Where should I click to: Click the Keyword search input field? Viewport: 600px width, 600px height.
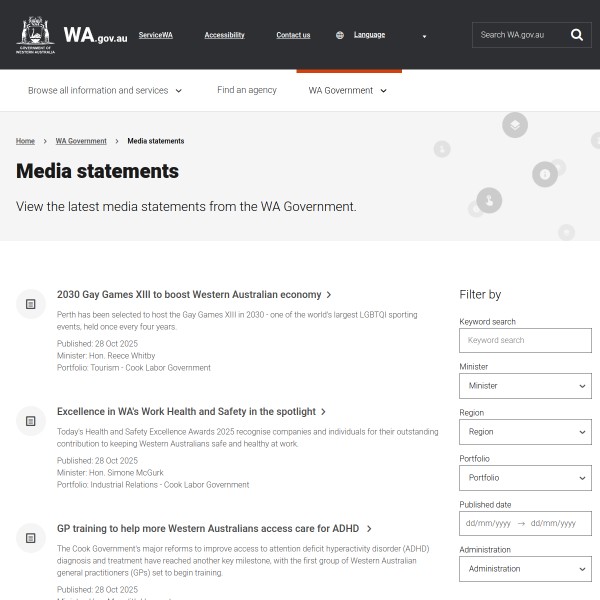[525, 340]
